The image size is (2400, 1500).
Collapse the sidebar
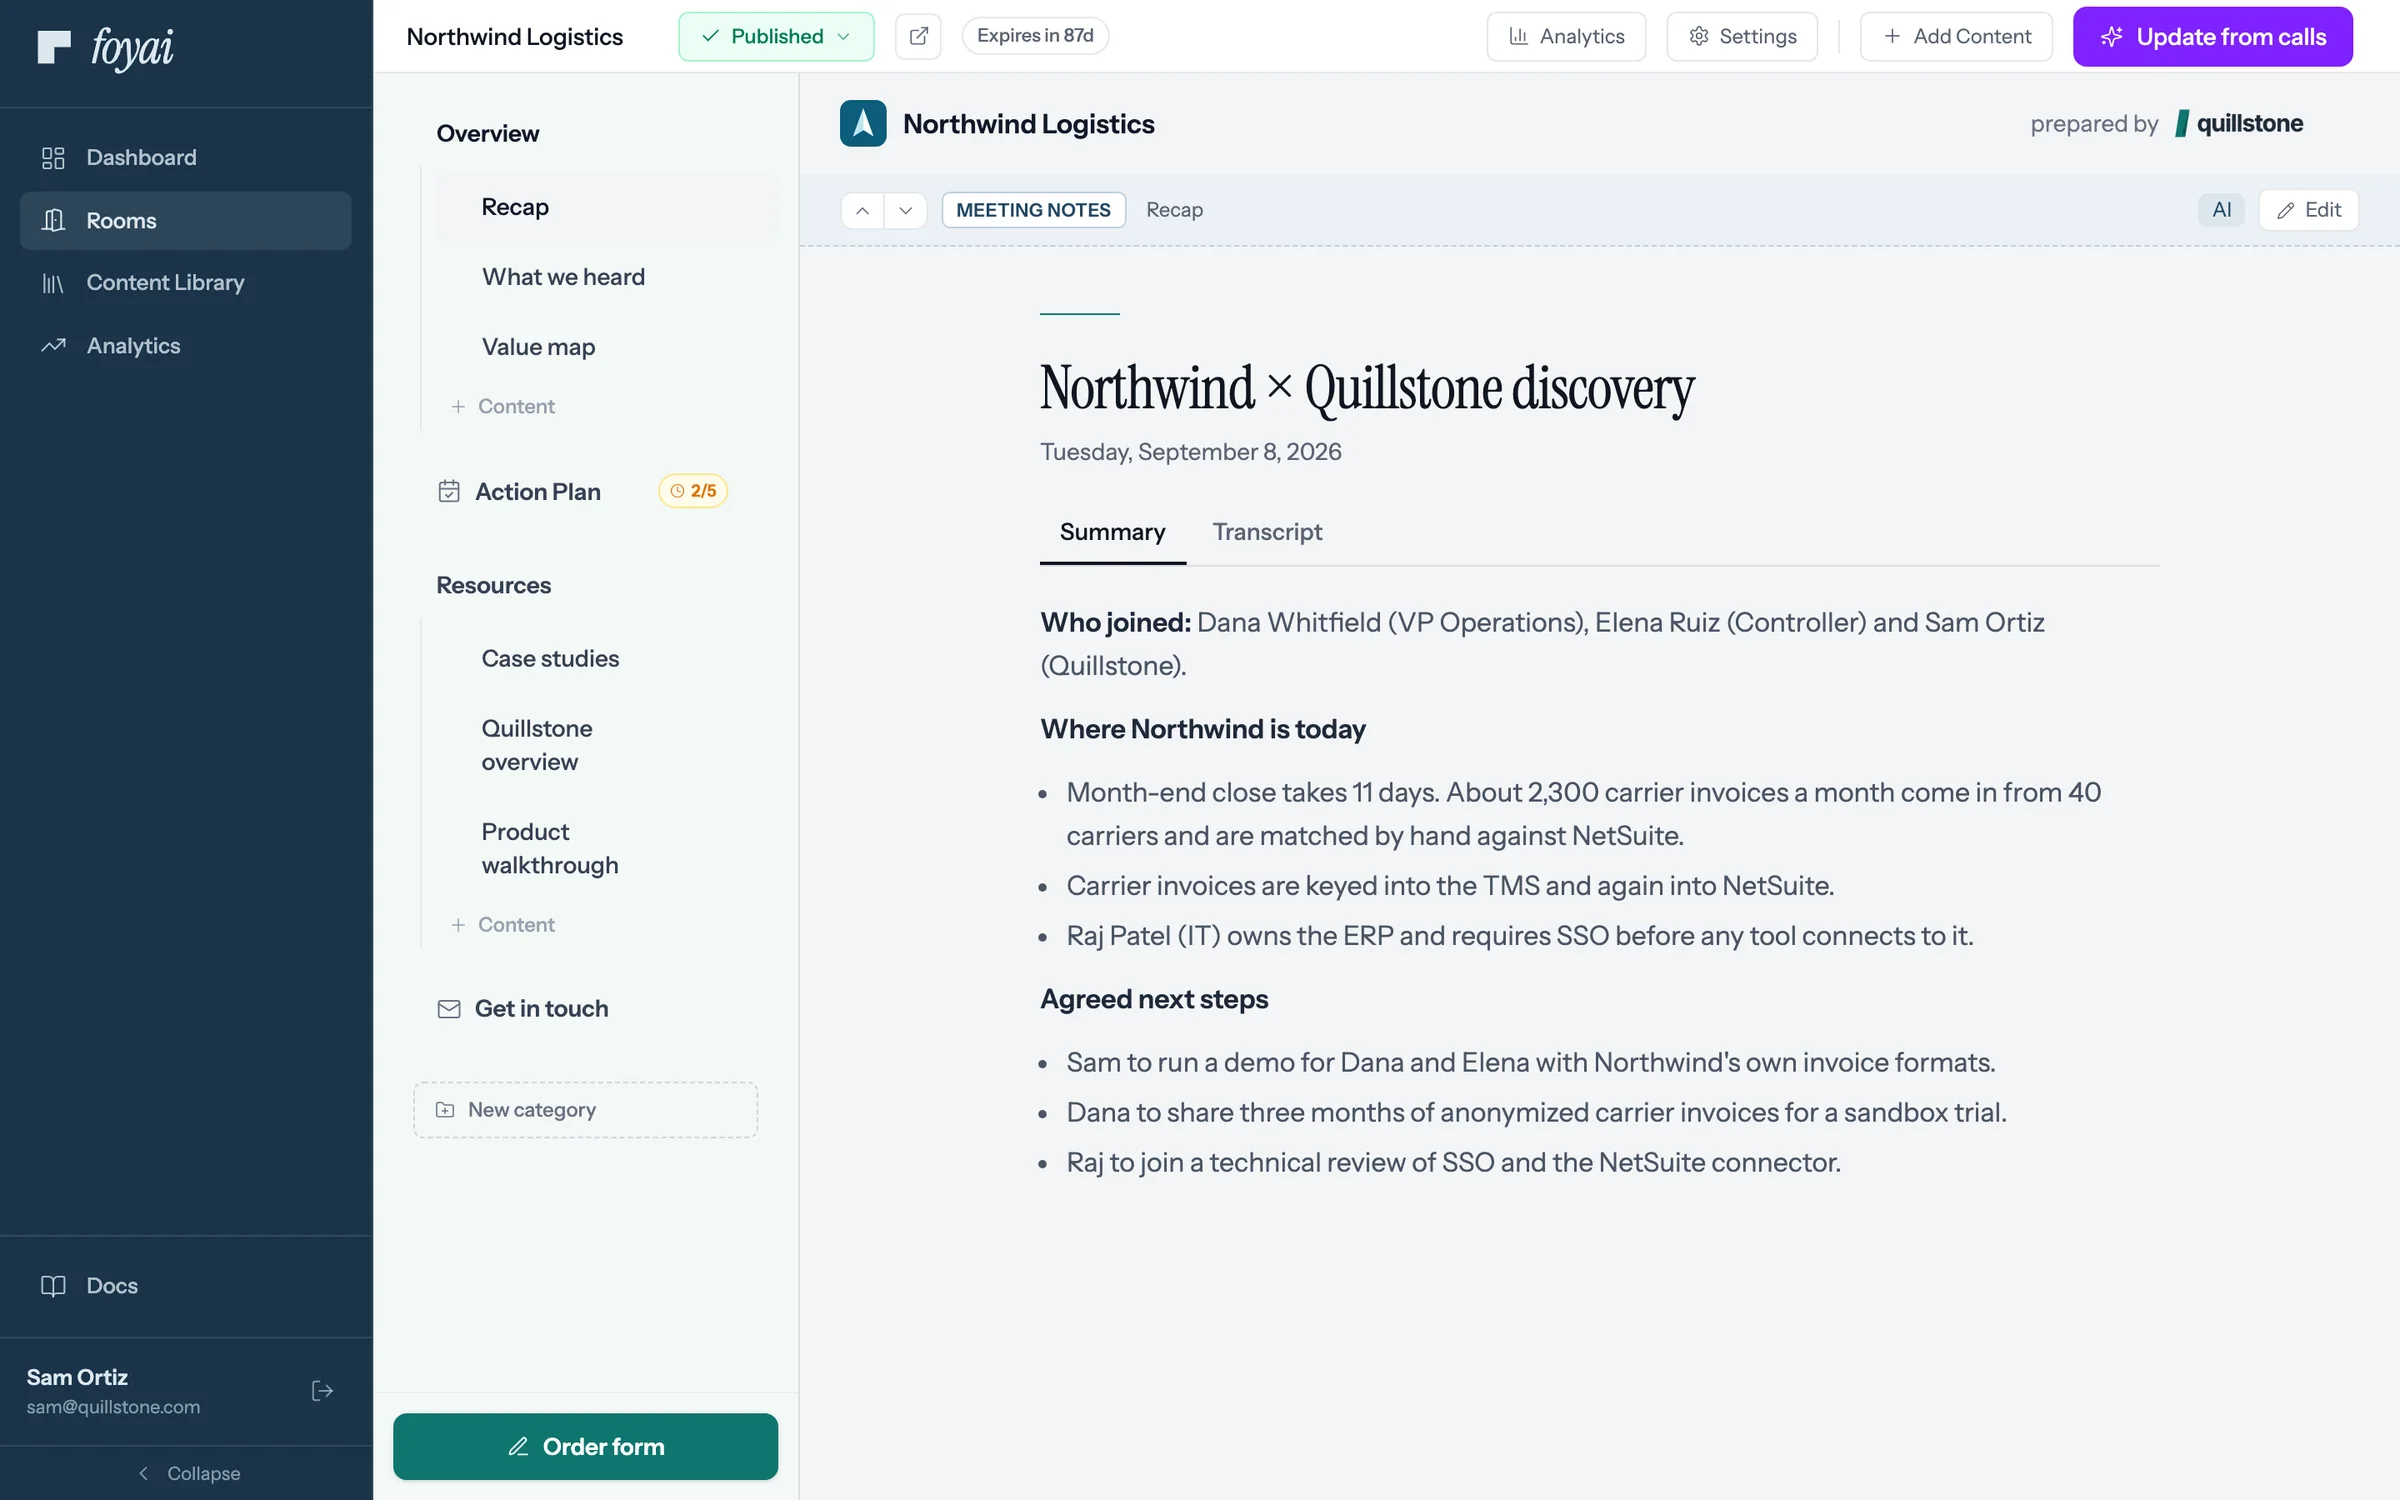click(x=187, y=1473)
